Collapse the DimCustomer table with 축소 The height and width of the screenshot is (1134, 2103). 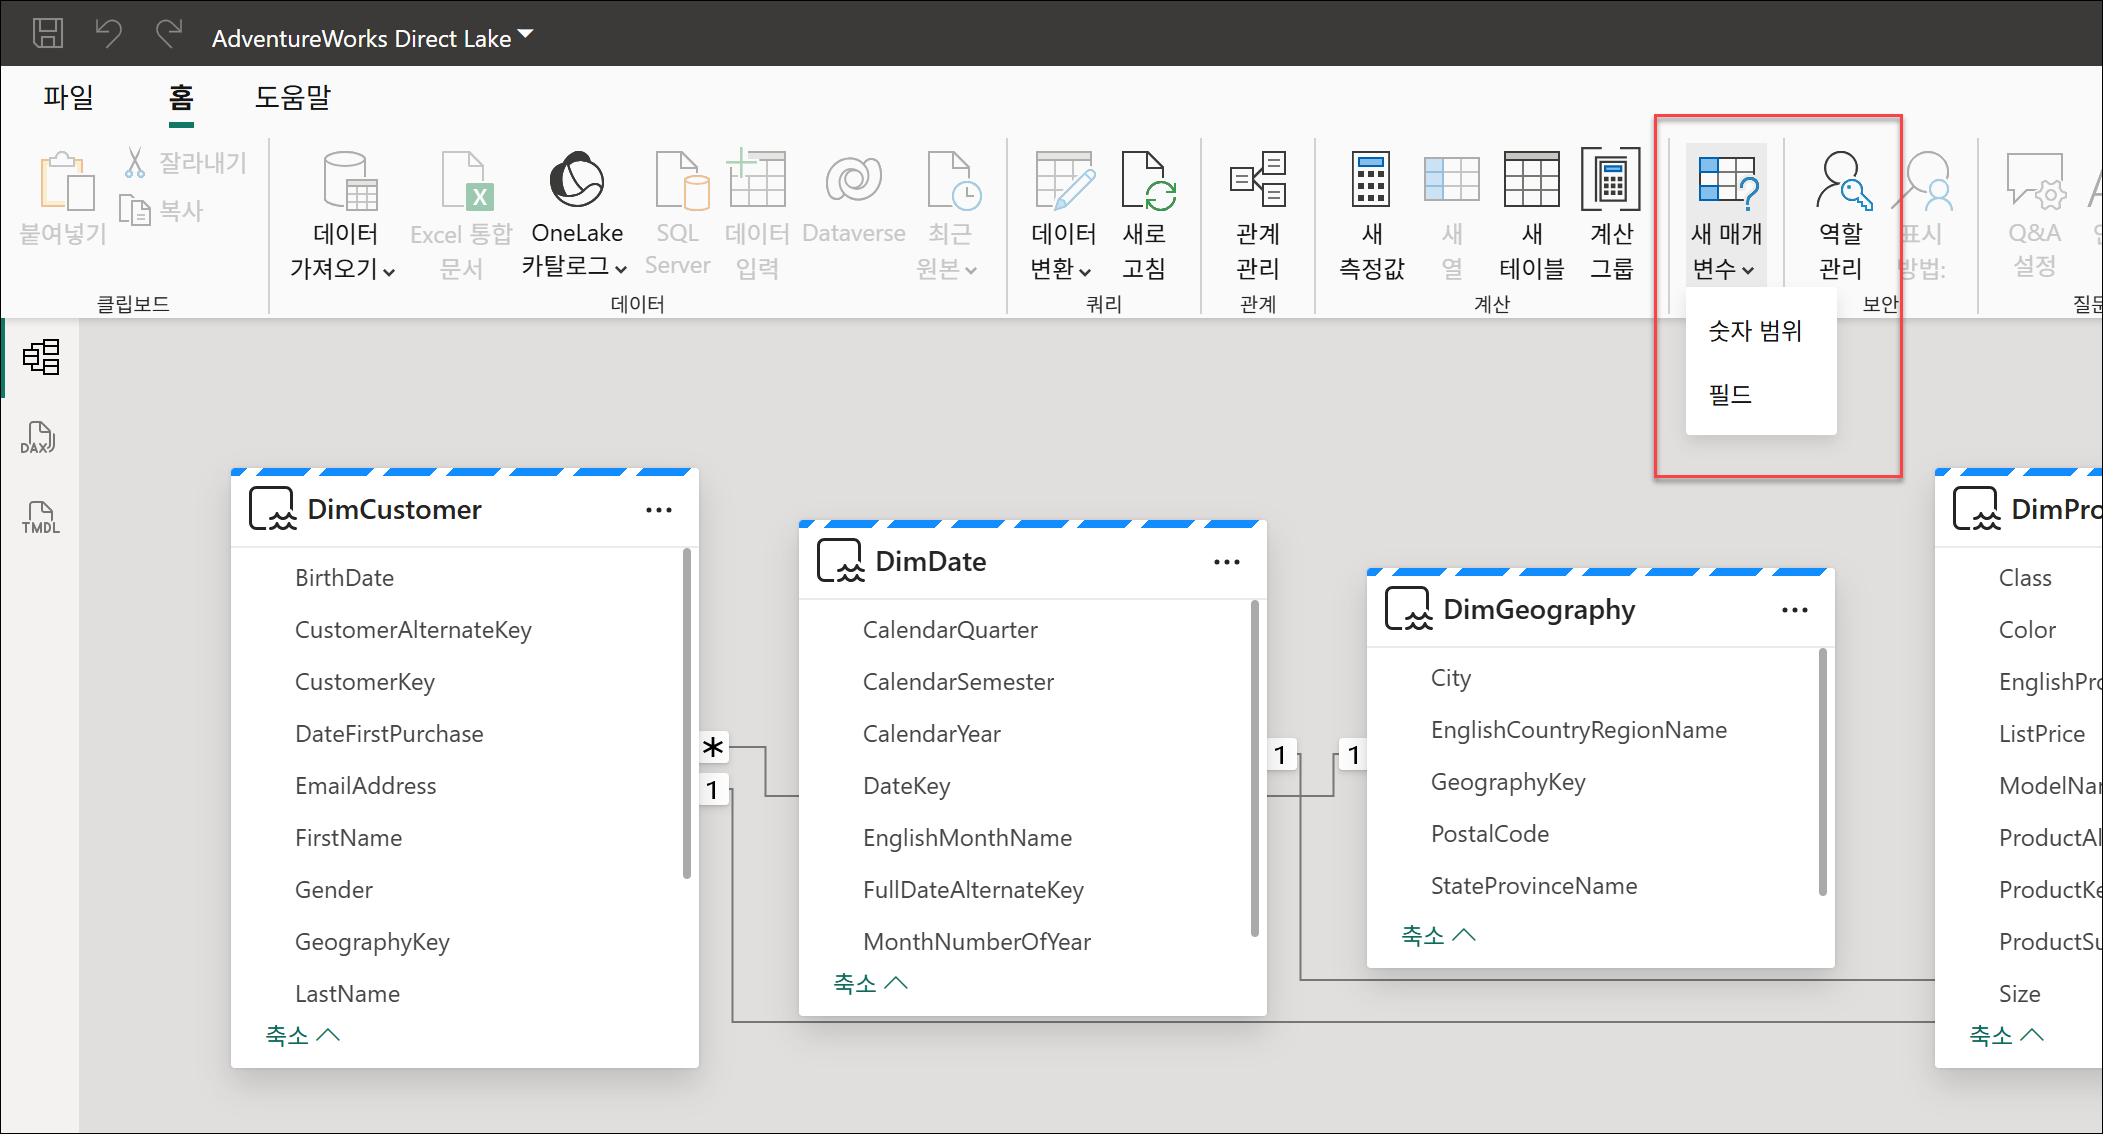coord(302,1035)
